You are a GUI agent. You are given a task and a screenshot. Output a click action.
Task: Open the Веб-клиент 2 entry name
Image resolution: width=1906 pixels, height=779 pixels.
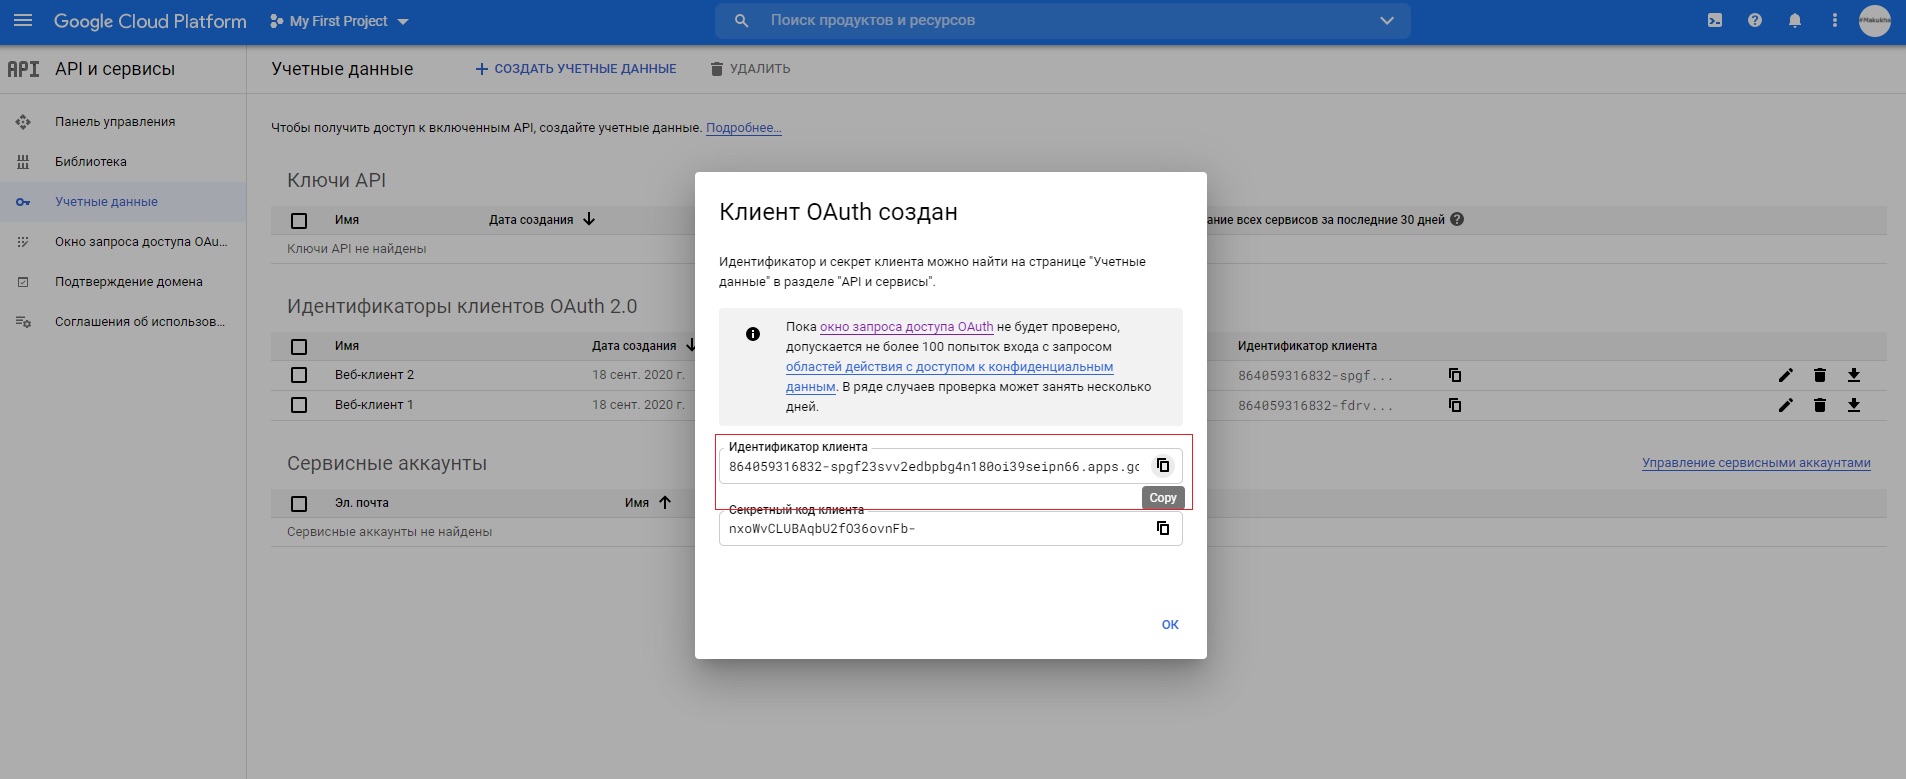[374, 375]
